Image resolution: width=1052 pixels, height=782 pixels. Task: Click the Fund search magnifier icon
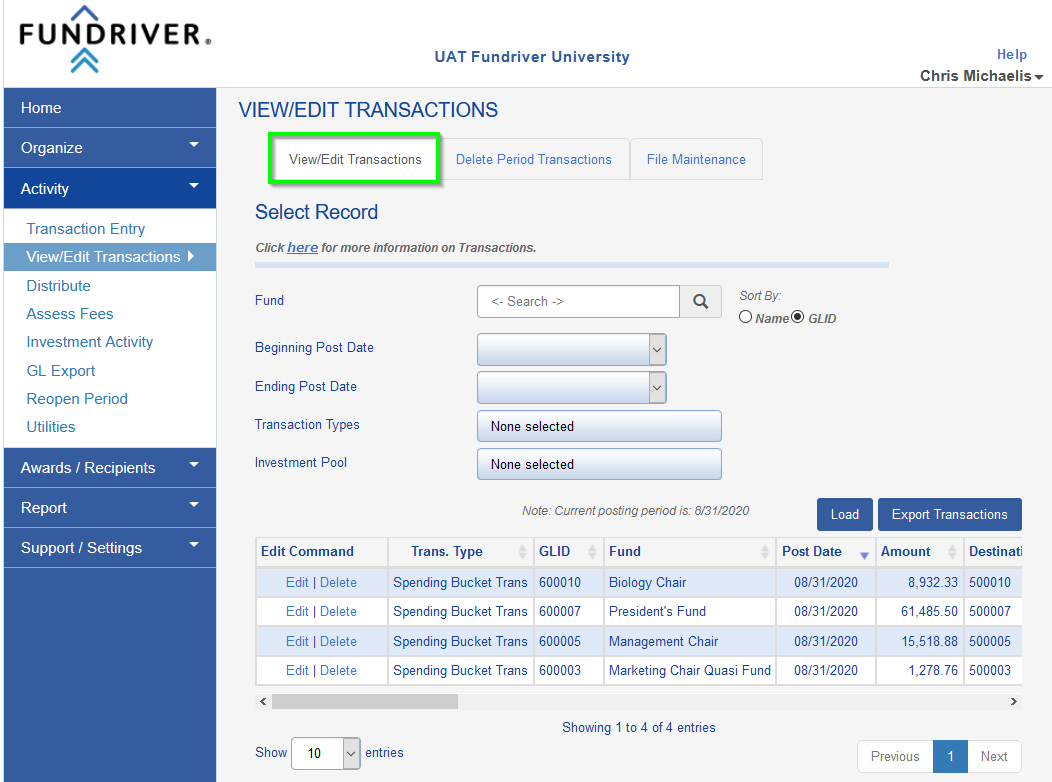click(700, 302)
